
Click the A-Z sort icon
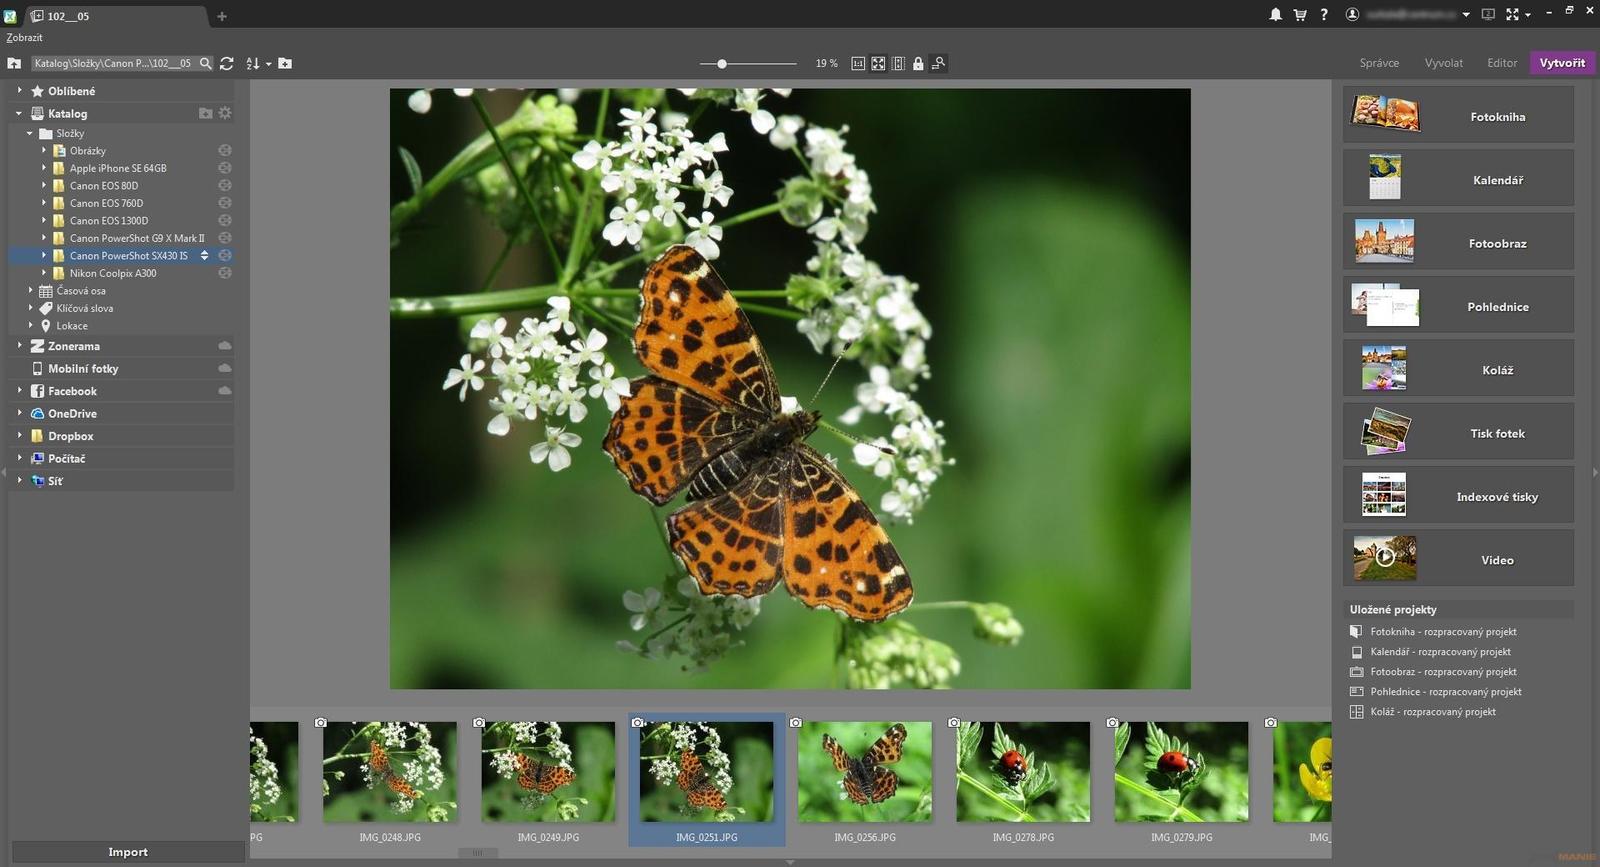[x=253, y=63]
